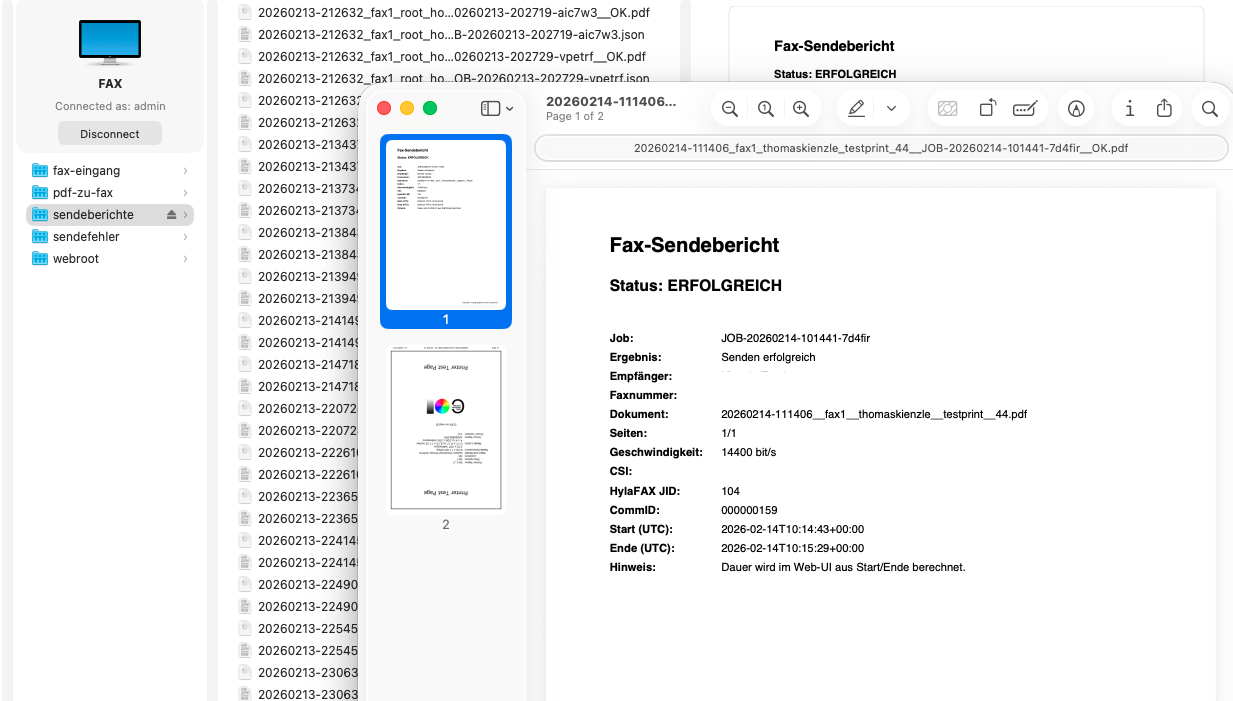This screenshot has width=1233, height=701.
Task: Select the pdf-zu-fax folder
Action: [x=82, y=192]
